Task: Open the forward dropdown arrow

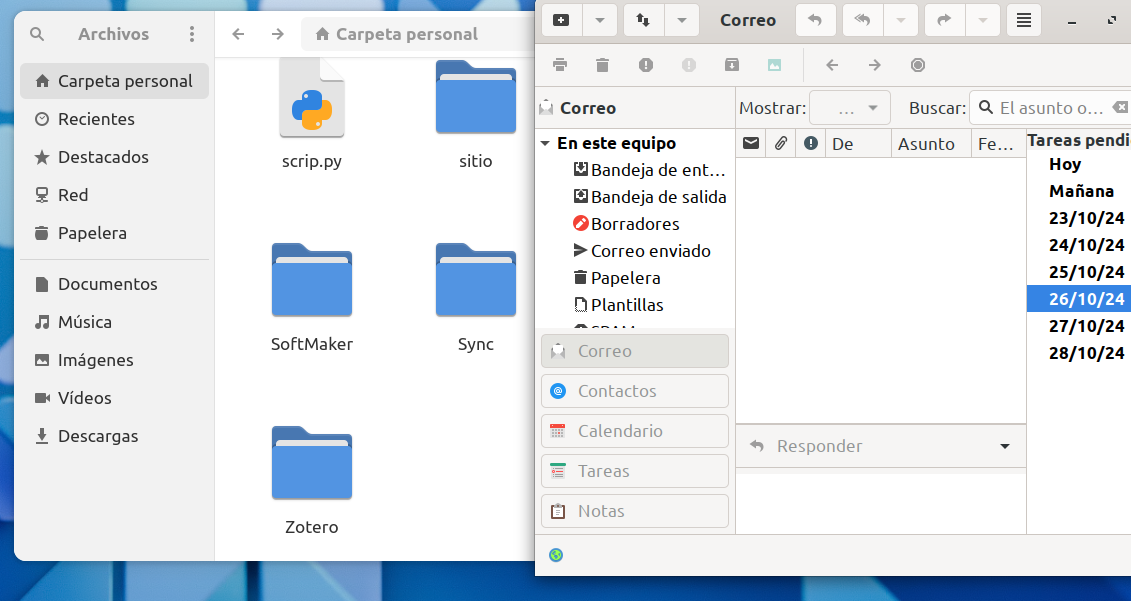Action: tap(982, 20)
